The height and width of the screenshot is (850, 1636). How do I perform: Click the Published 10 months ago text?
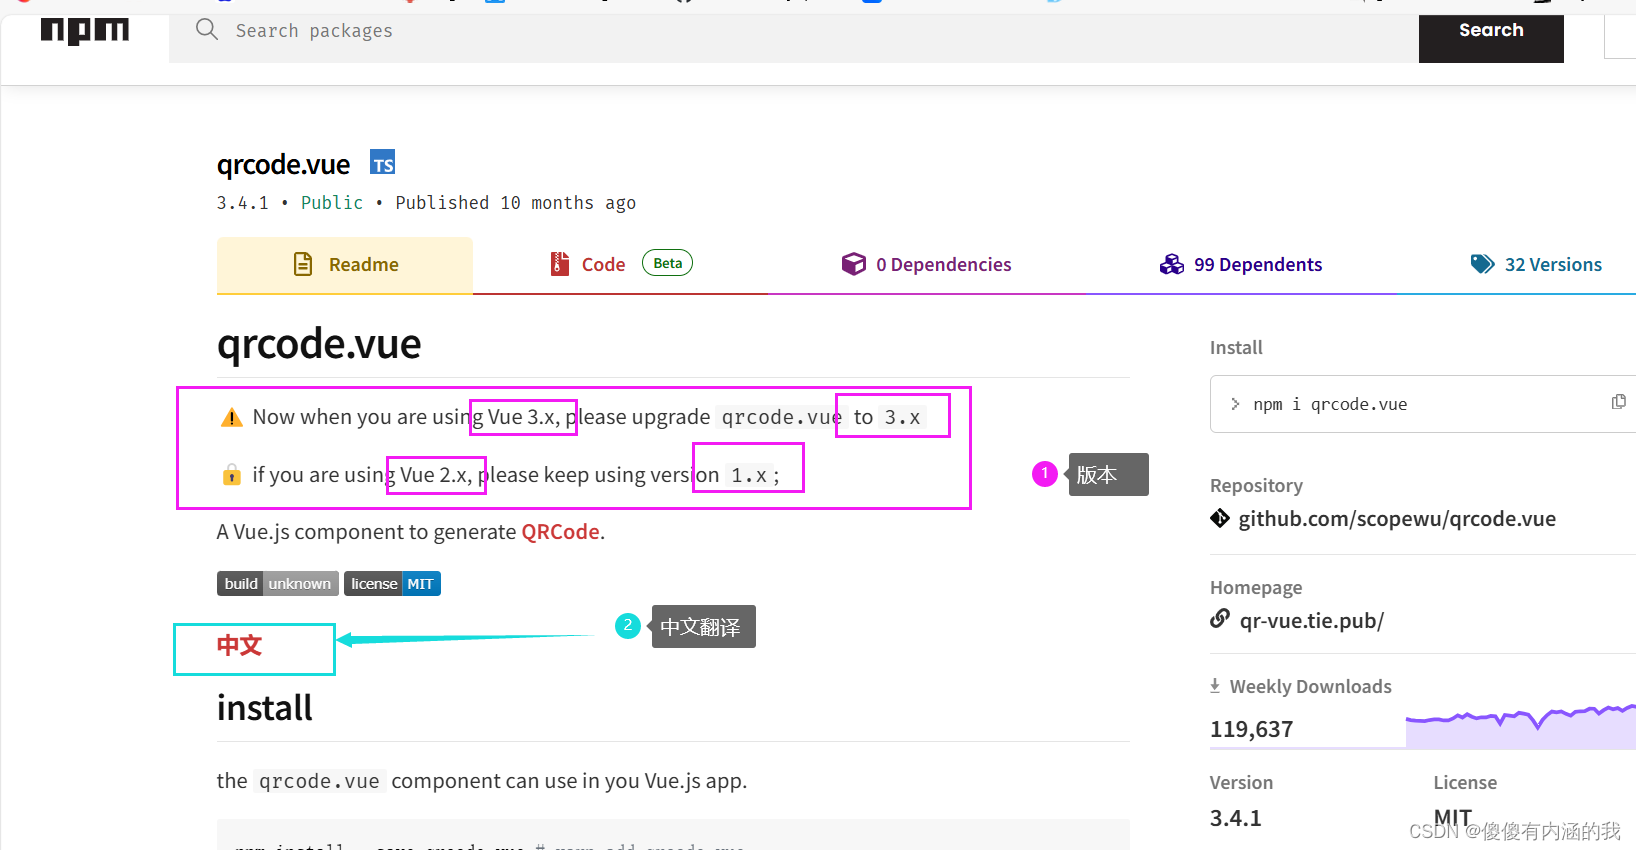pyautogui.click(x=516, y=203)
